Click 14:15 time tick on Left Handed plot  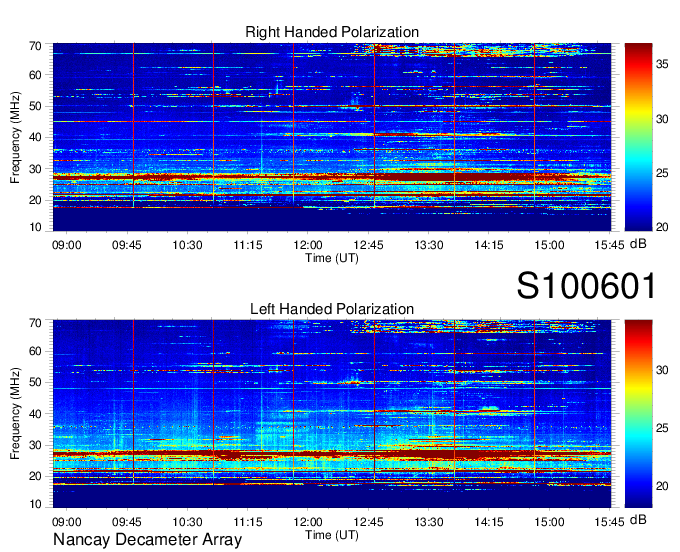[x=489, y=522]
